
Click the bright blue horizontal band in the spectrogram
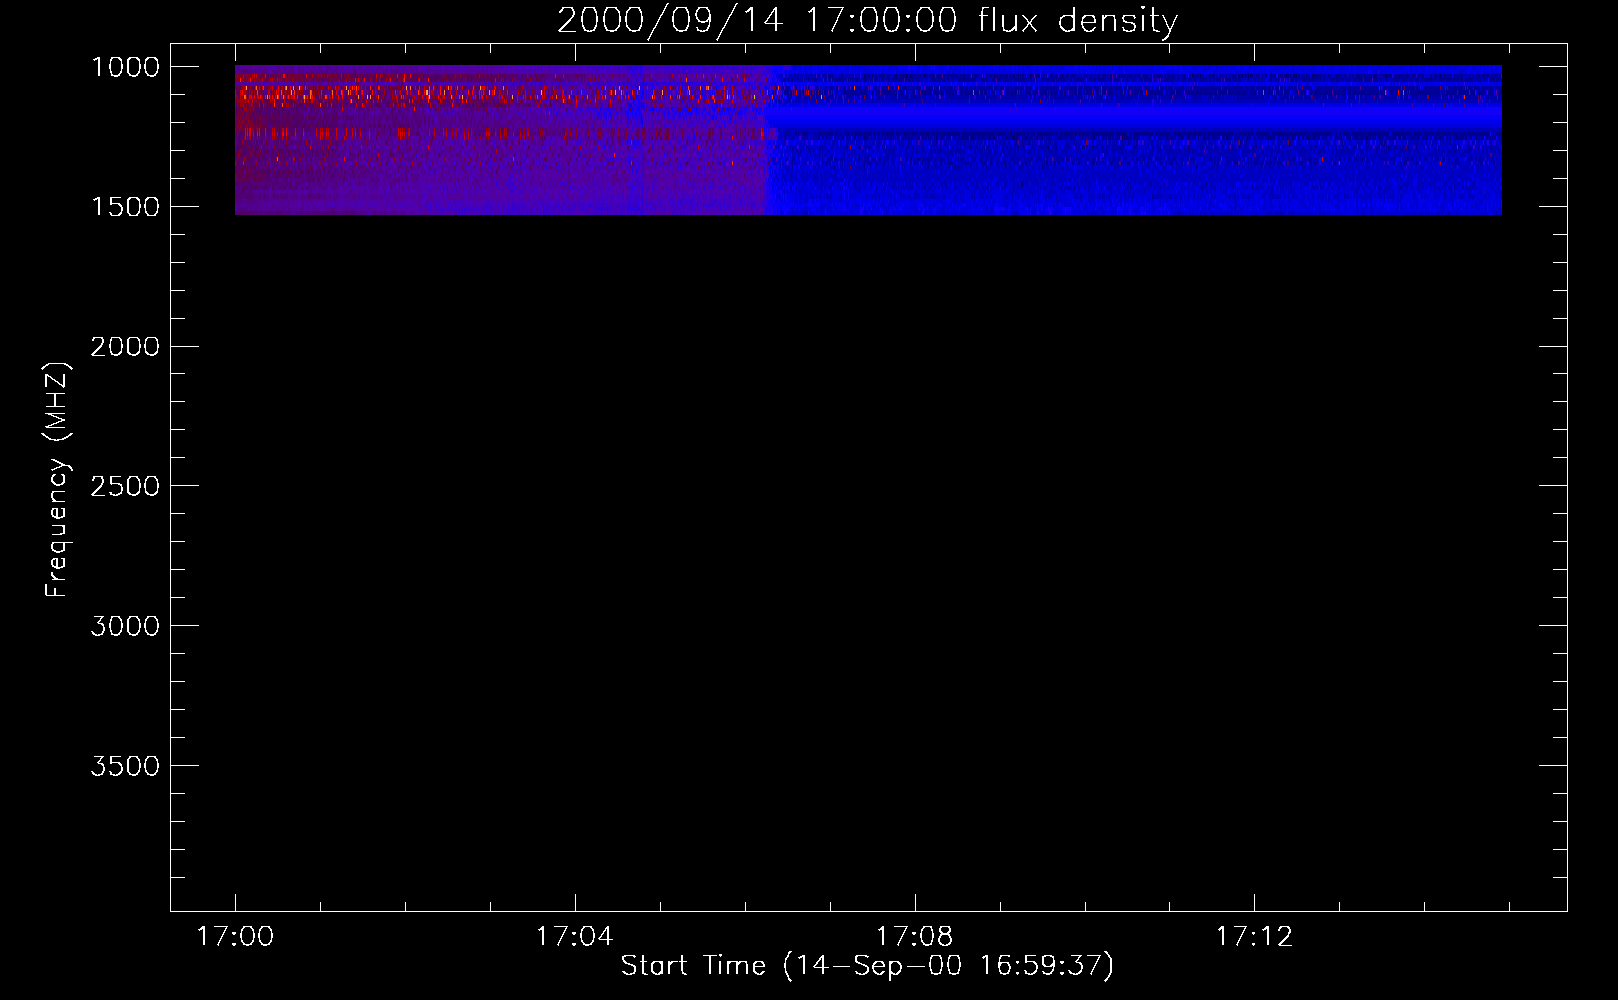click(1133, 119)
